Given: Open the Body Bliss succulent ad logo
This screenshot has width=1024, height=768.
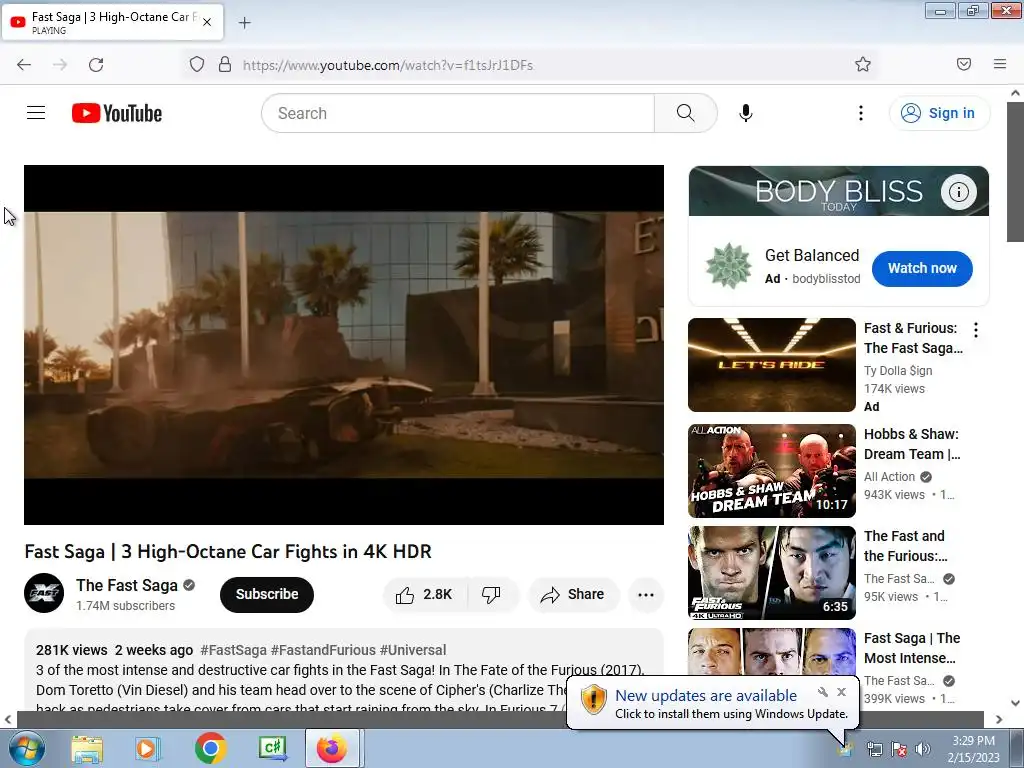Looking at the screenshot, I should [x=728, y=266].
